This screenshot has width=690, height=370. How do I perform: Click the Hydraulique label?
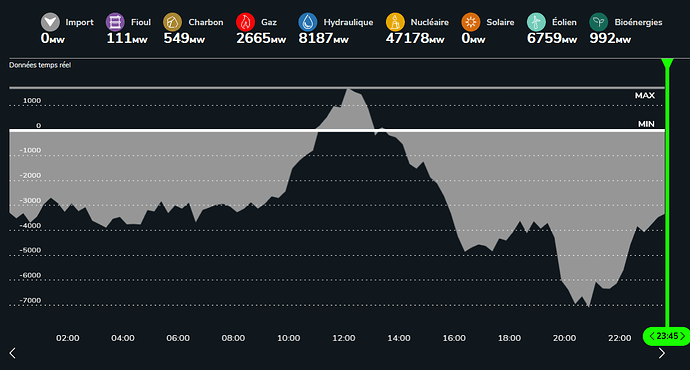(348, 22)
